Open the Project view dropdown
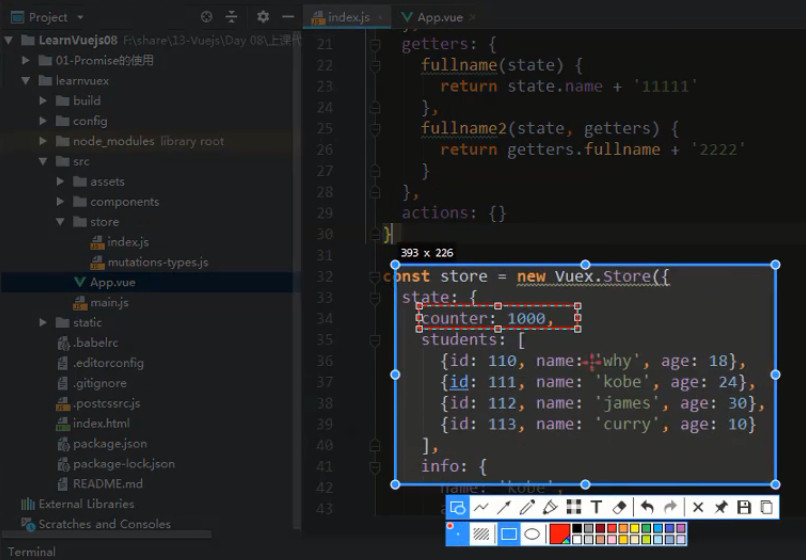The image size is (806, 560). pyautogui.click(x=80, y=17)
